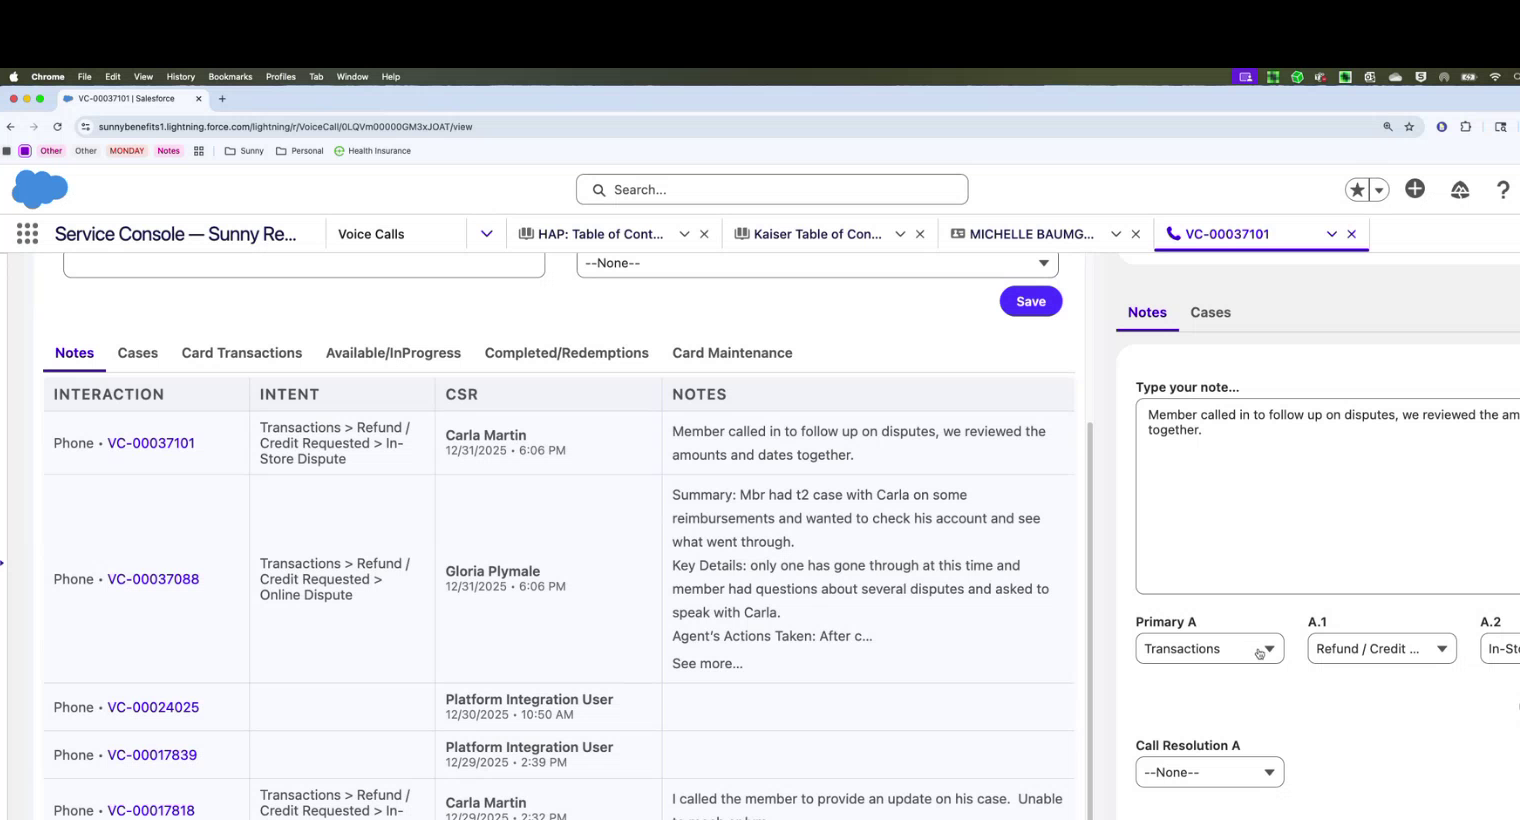
Task: Open the Trailhead guidance icon
Action: (x=1460, y=190)
